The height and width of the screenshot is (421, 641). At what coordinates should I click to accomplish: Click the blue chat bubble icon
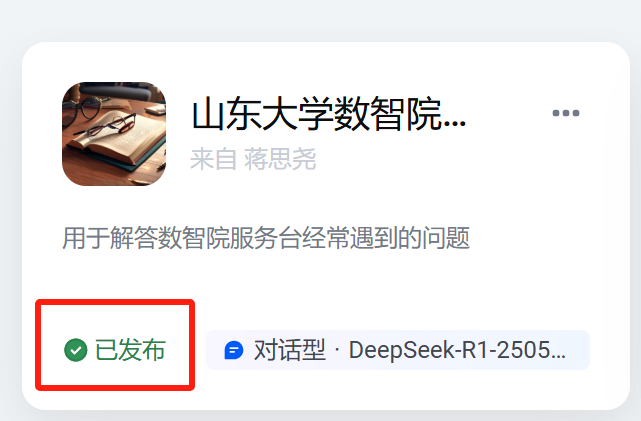(234, 350)
